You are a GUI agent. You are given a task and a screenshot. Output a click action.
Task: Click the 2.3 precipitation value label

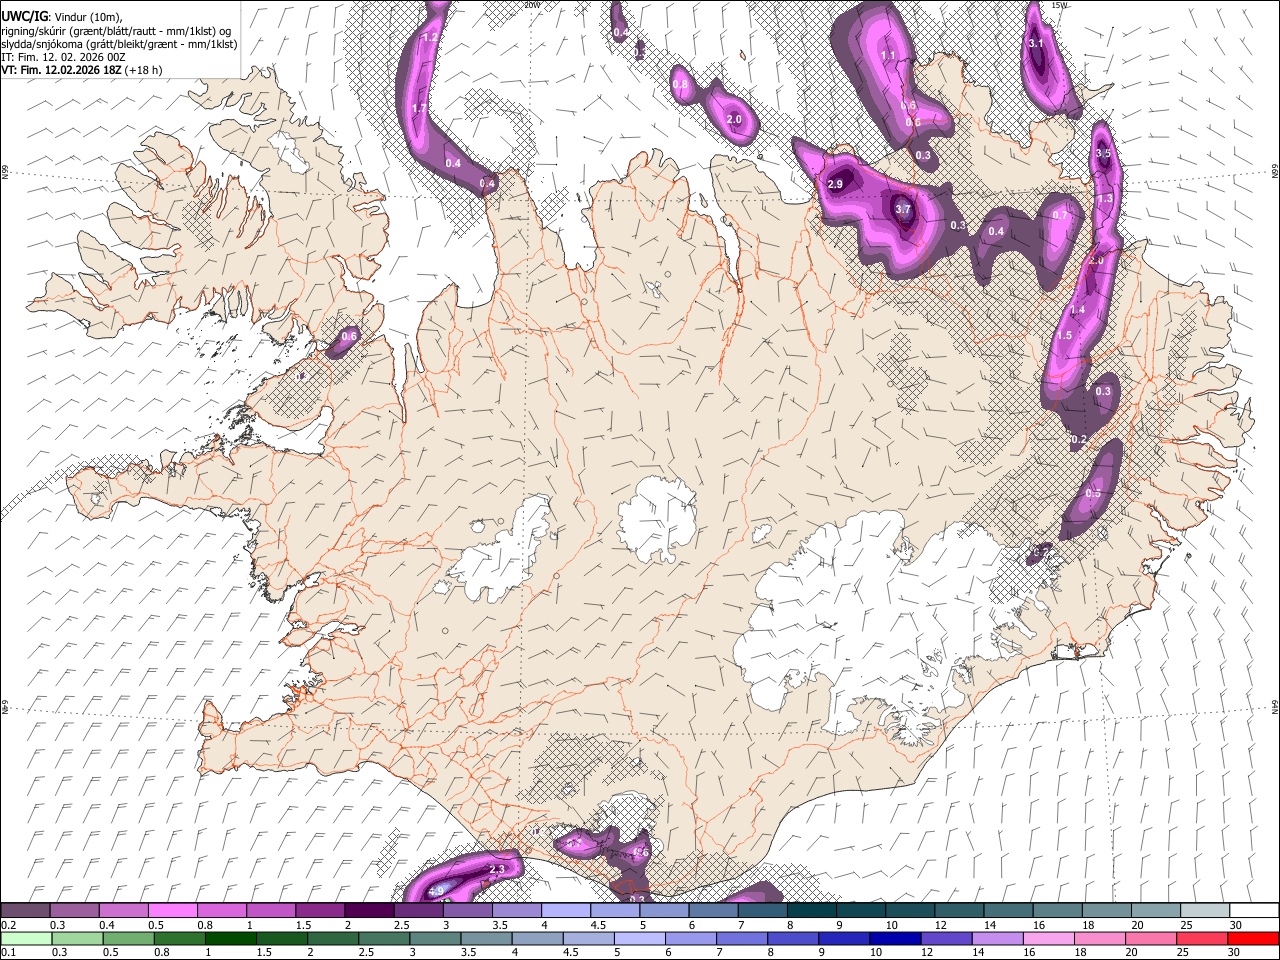click(x=496, y=870)
